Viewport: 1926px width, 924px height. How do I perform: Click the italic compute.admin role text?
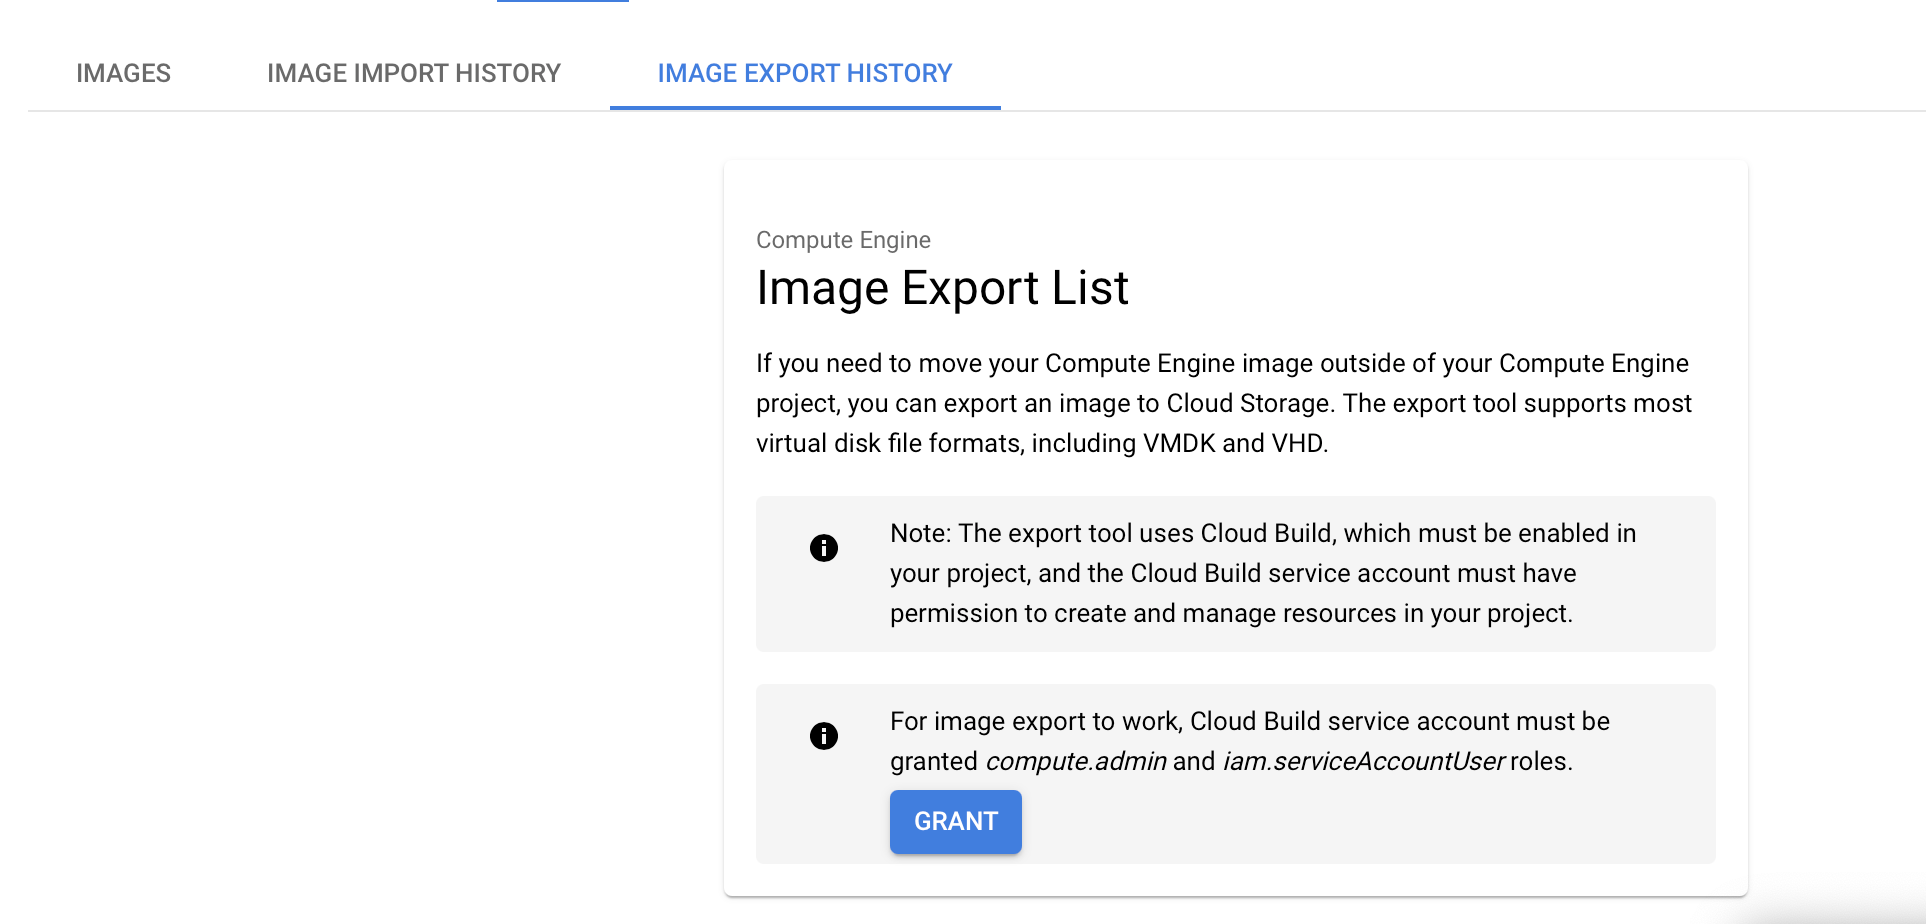click(x=1076, y=762)
